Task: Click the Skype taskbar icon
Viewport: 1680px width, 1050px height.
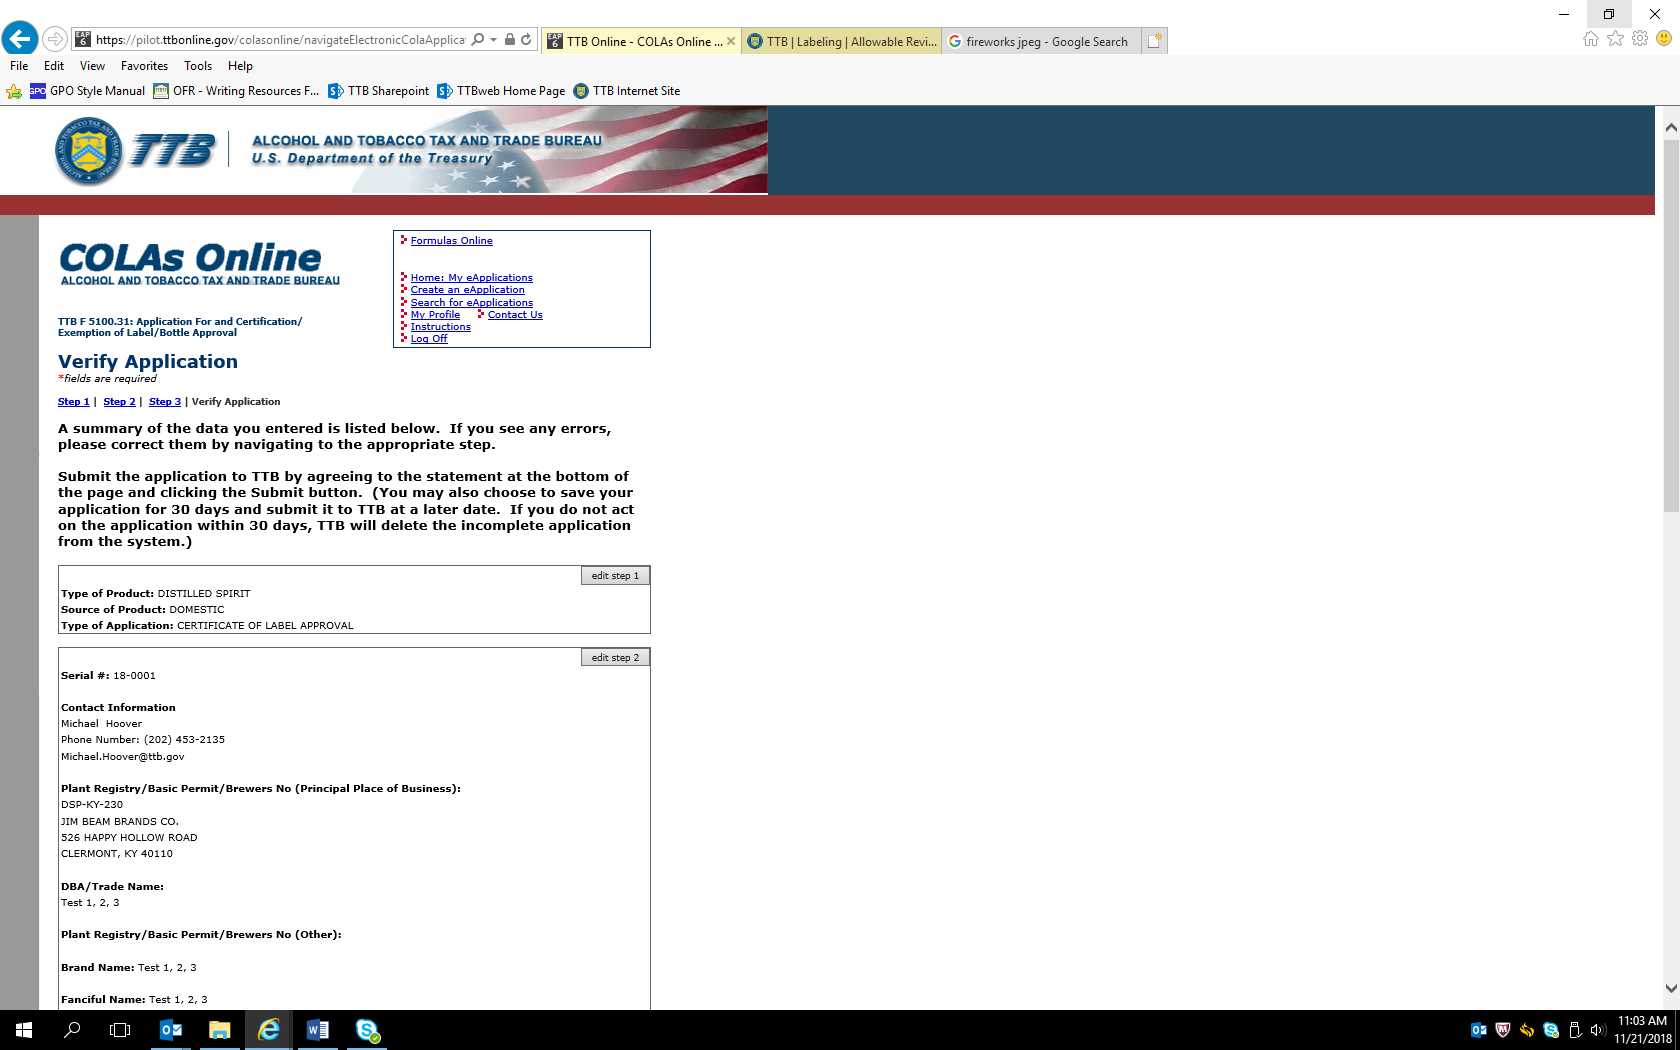Action: click(367, 1030)
